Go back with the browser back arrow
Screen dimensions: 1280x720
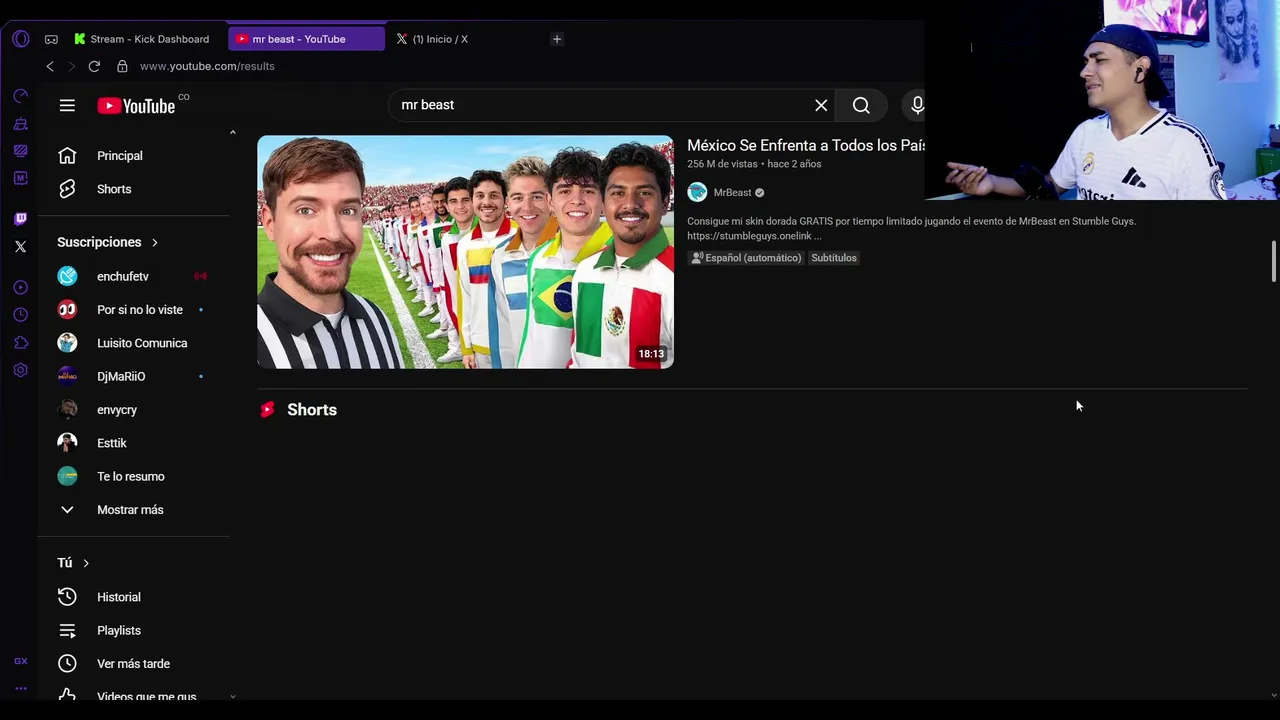(x=50, y=66)
